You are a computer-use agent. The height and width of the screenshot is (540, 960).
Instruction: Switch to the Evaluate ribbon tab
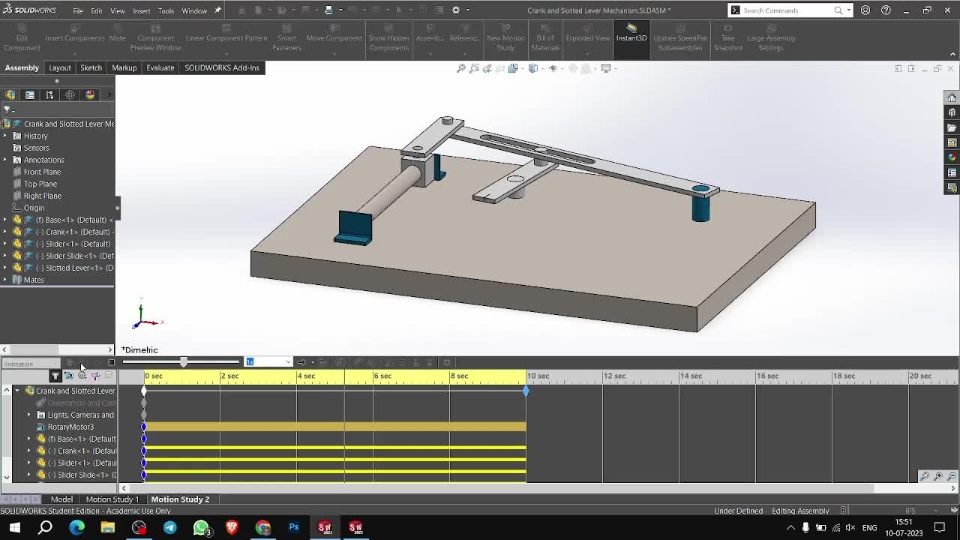click(160, 68)
